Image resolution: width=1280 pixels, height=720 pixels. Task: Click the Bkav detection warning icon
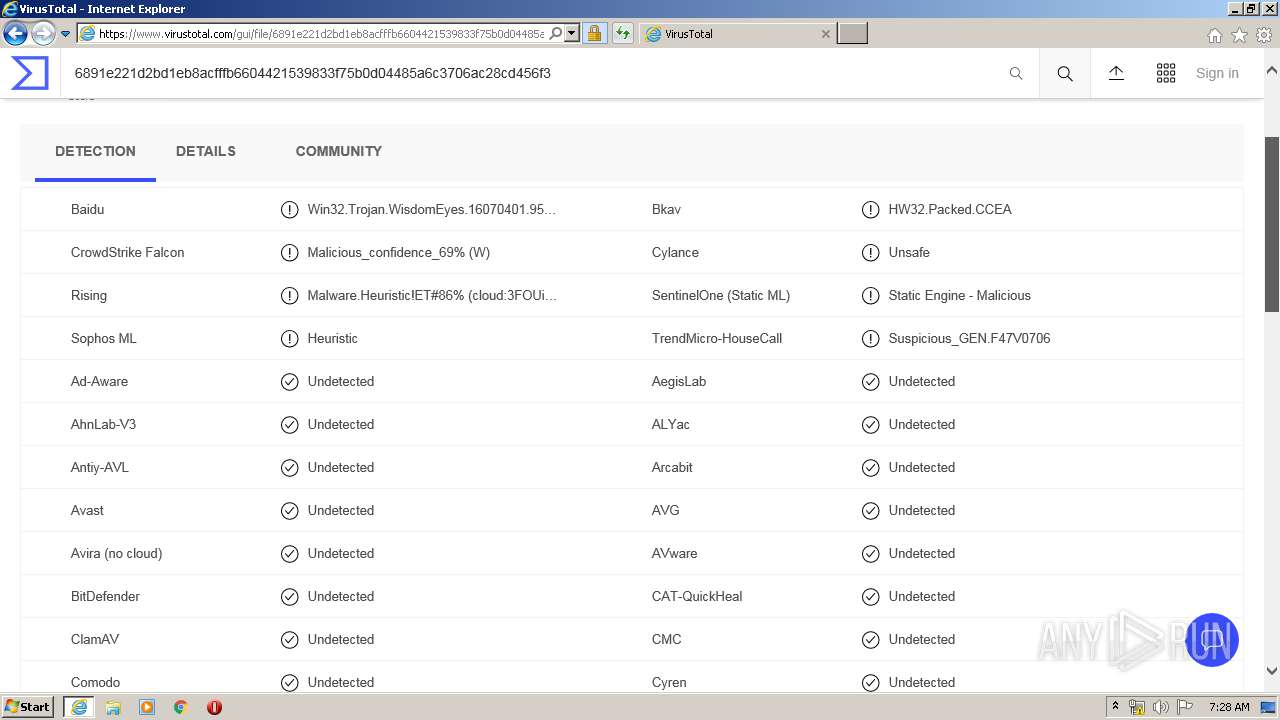(x=871, y=210)
